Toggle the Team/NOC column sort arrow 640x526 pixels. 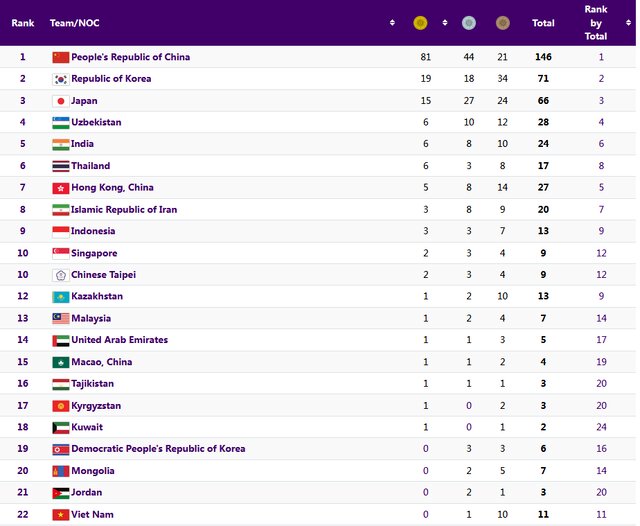(x=392, y=22)
